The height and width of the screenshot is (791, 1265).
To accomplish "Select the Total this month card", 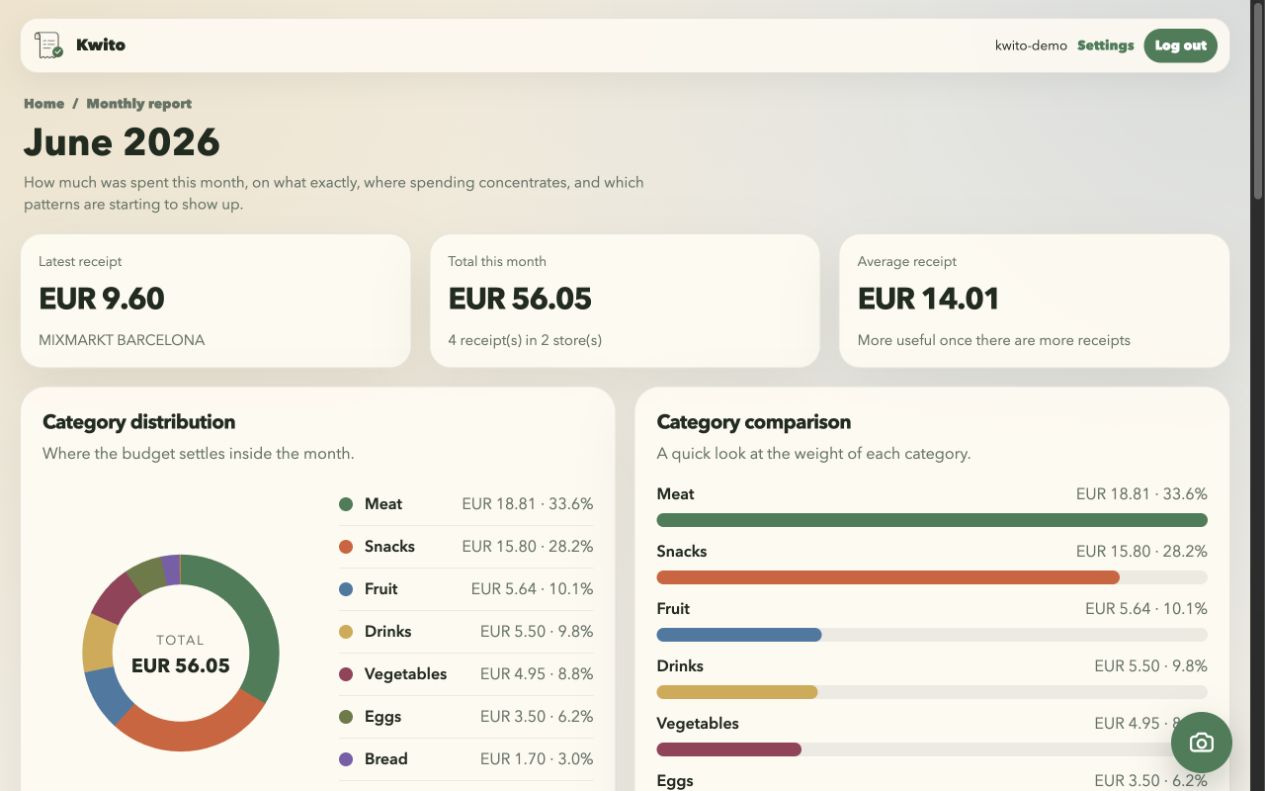I will (x=625, y=301).
